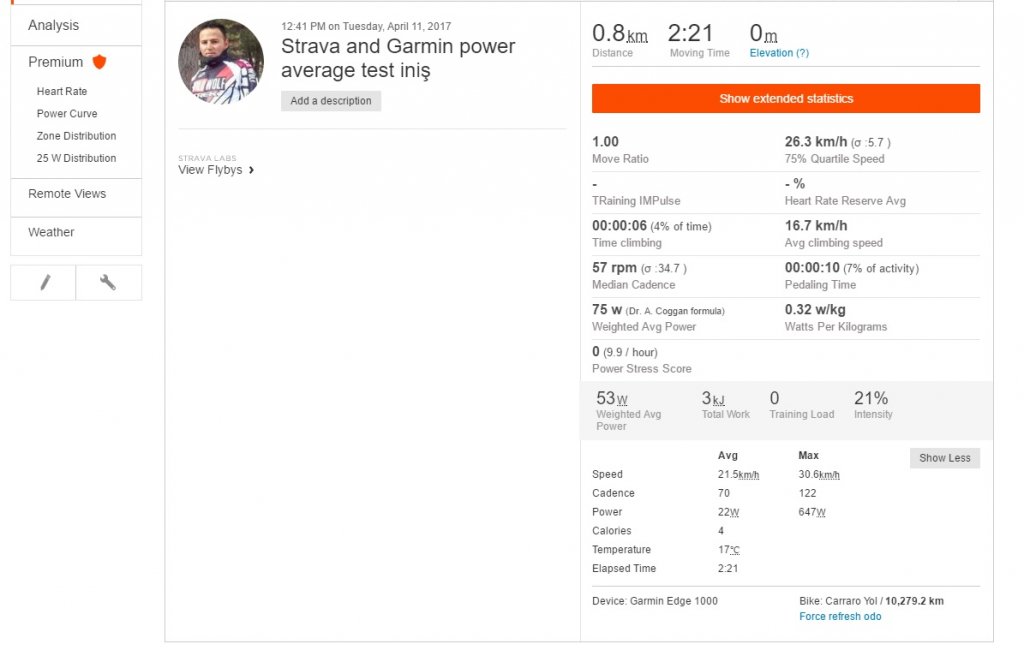
Task: Open Zone Distribution page
Action: [x=76, y=136]
